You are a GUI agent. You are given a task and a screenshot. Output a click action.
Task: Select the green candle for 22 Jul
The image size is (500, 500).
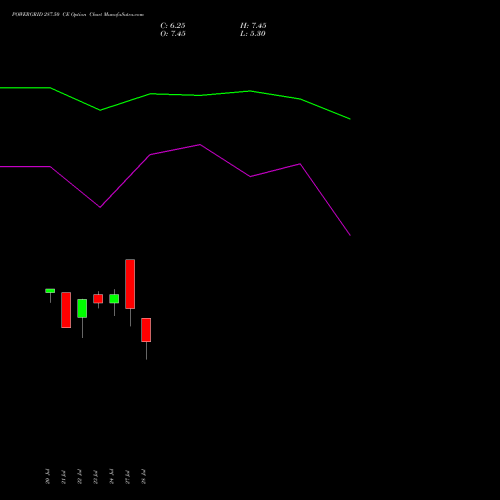pos(82,308)
